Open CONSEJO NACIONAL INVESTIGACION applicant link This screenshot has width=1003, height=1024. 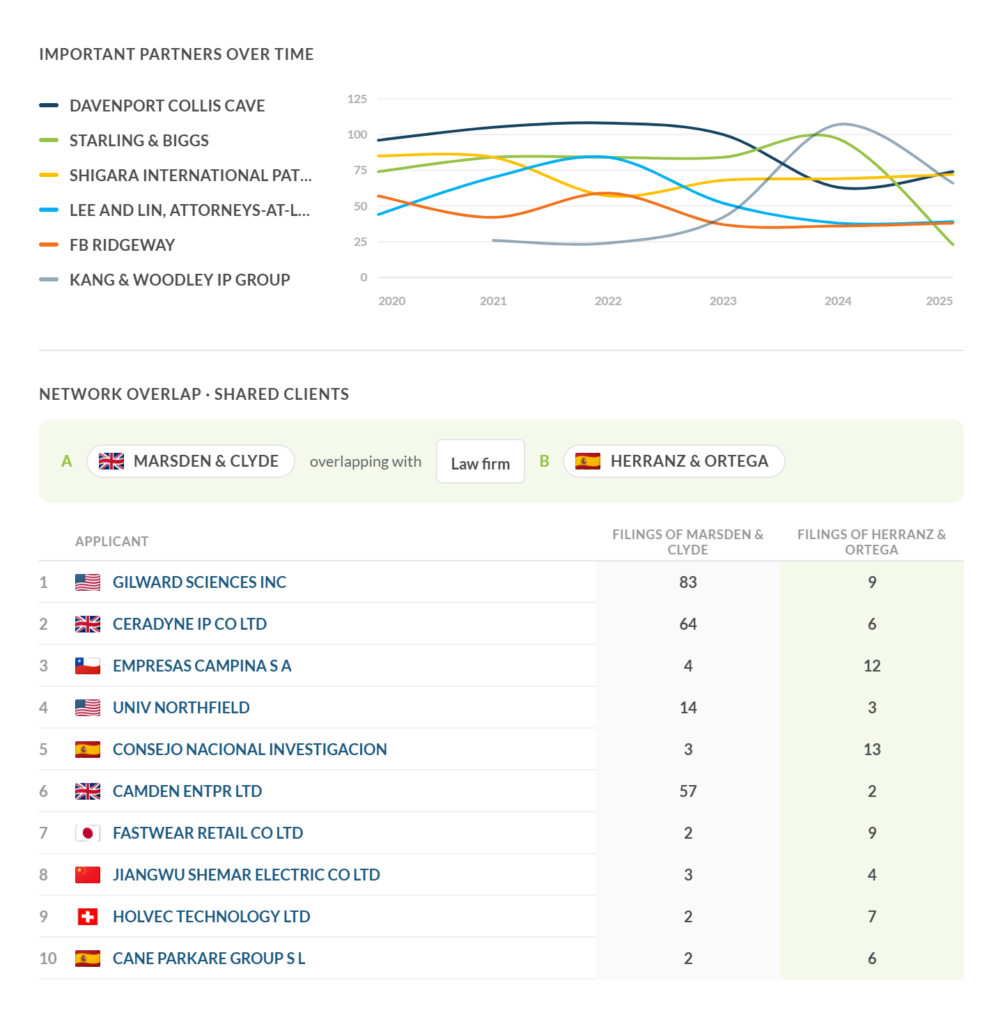(249, 749)
